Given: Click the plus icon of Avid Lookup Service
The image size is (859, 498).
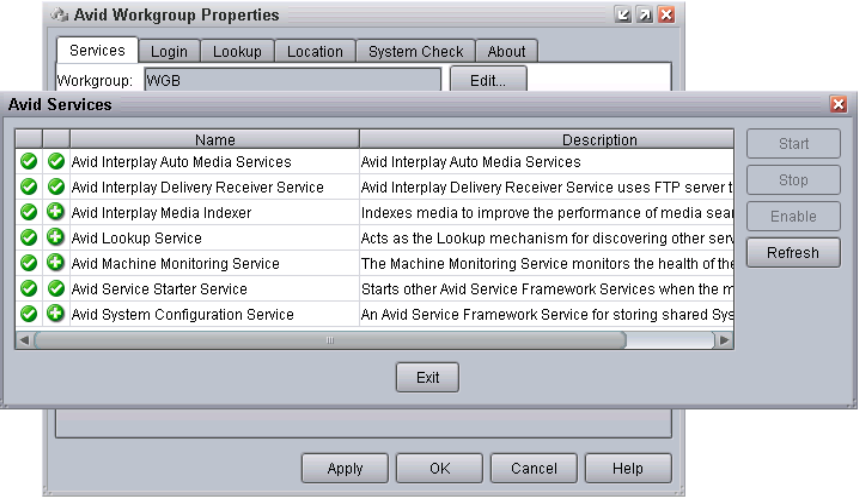Looking at the screenshot, I should point(56,238).
